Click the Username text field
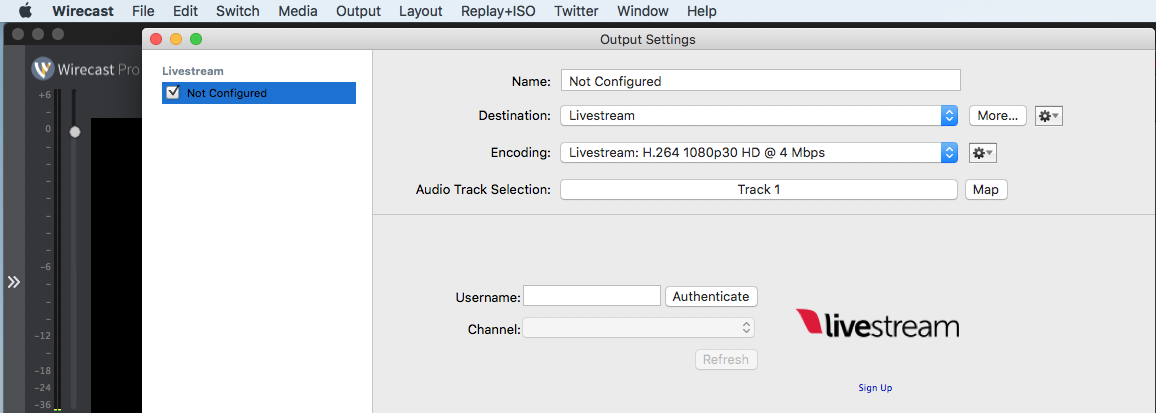1156x413 pixels. tap(592, 296)
